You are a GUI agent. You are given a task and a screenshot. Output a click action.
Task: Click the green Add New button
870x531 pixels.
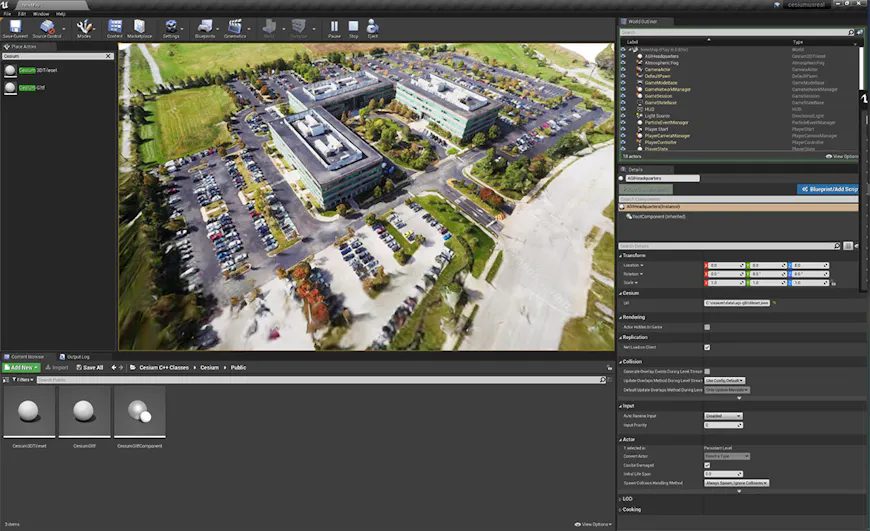pyautogui.click(x=20, y=367)
